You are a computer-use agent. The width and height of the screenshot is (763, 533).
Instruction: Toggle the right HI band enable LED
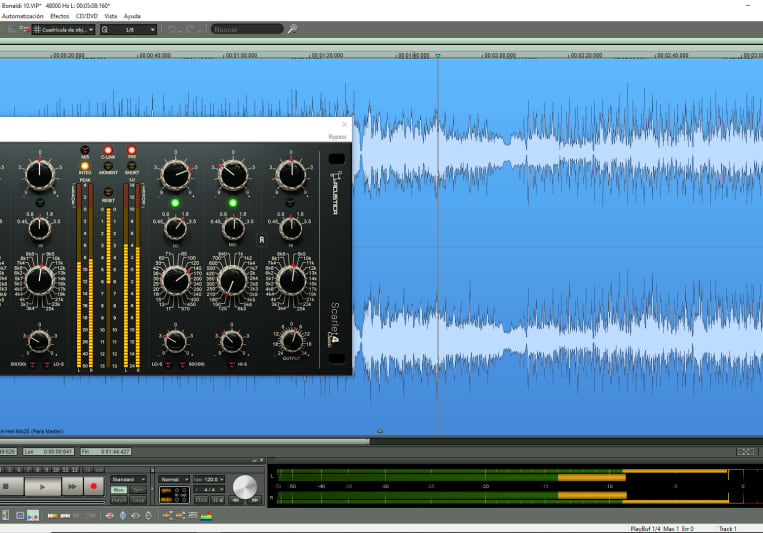(x=290, y=202)
